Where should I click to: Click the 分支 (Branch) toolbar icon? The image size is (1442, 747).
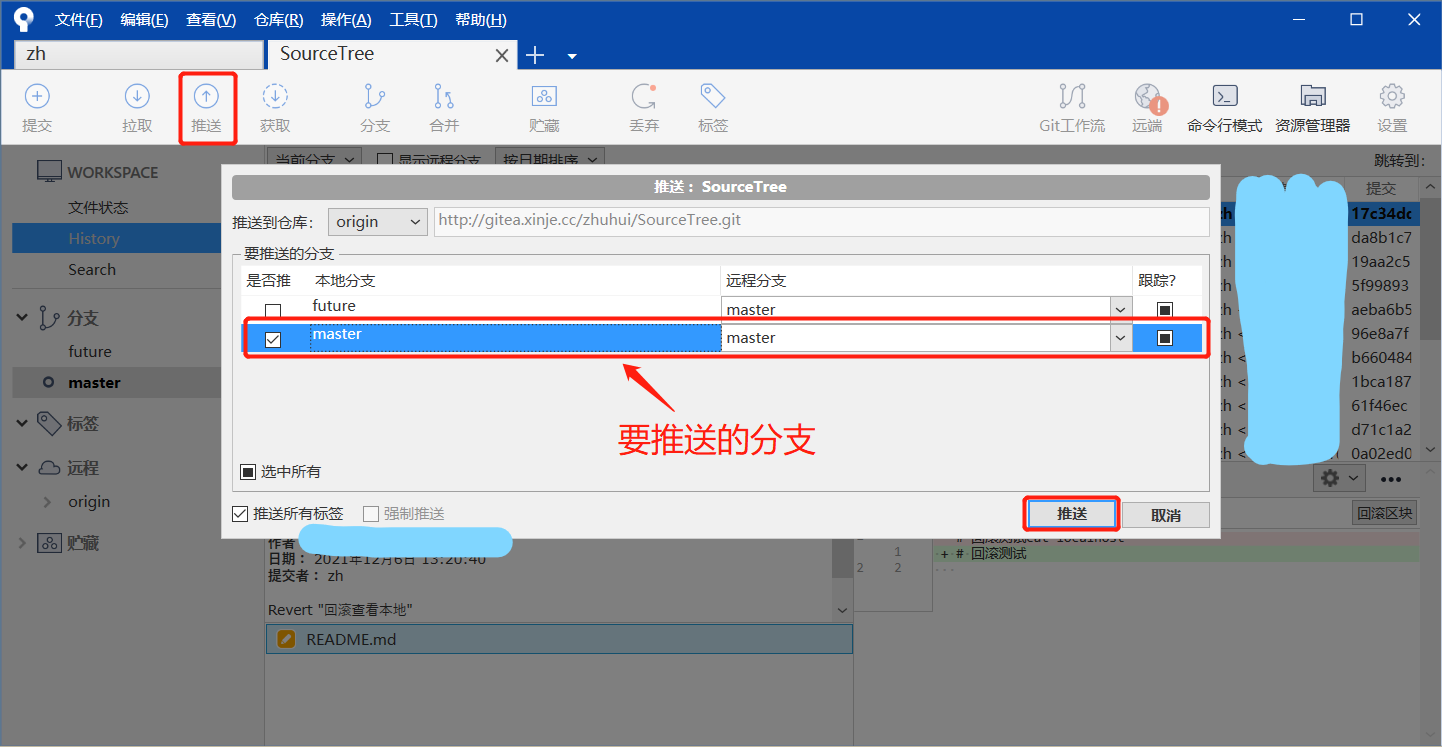[x=375, y=97]
